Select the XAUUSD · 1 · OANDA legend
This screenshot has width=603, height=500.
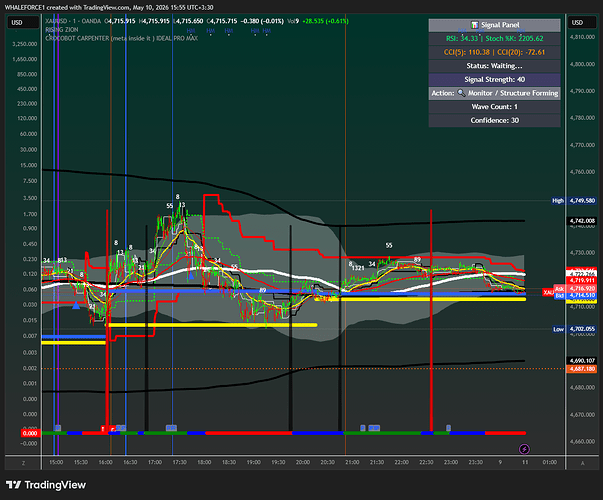[x=73, y=21]
